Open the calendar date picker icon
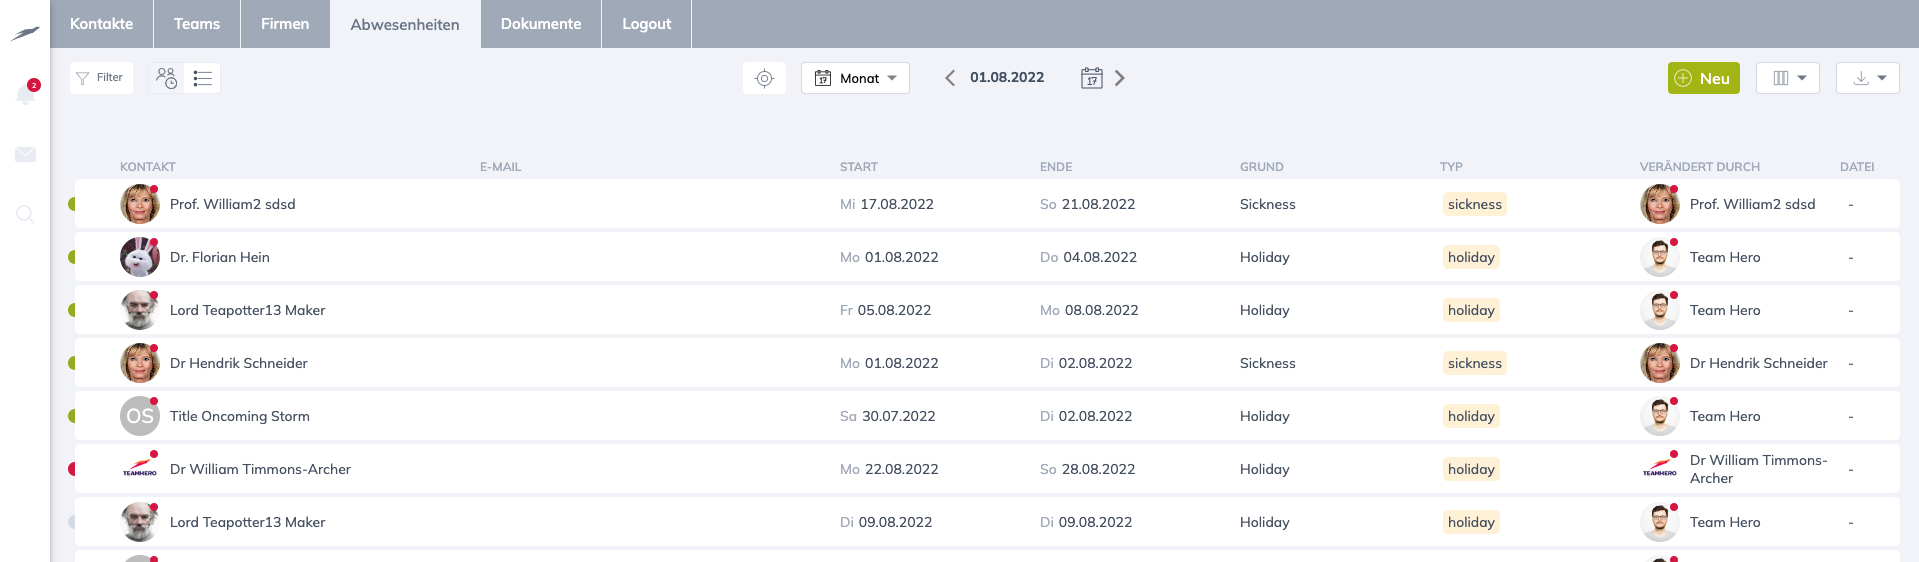 pos(1091,78)
